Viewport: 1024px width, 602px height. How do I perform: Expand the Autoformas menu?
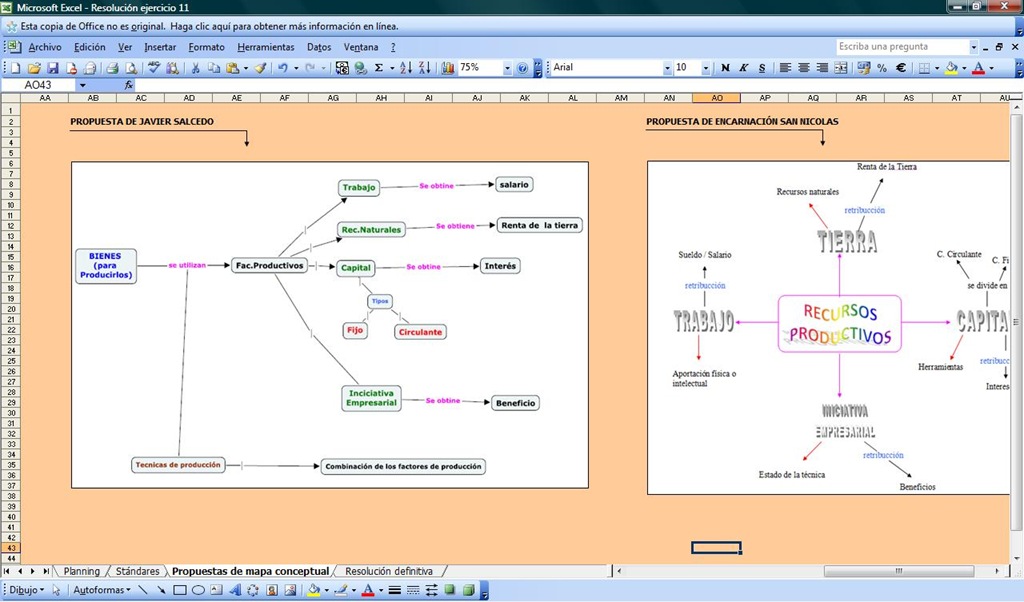pyautogui.click(x=102, y=590)
